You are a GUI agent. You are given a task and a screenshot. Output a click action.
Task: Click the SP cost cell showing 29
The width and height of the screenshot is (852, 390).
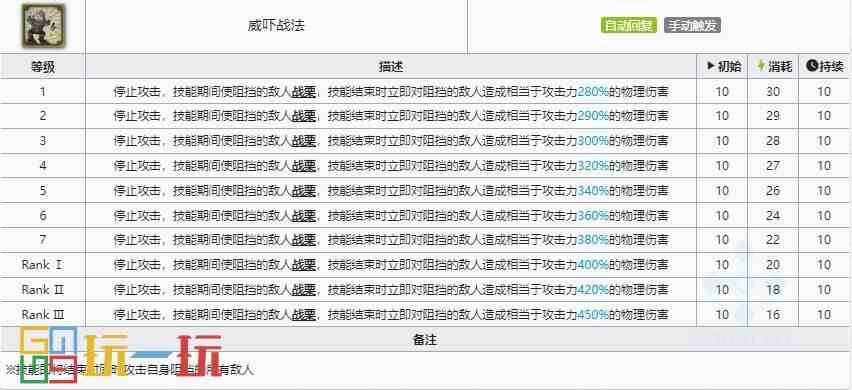773,116
